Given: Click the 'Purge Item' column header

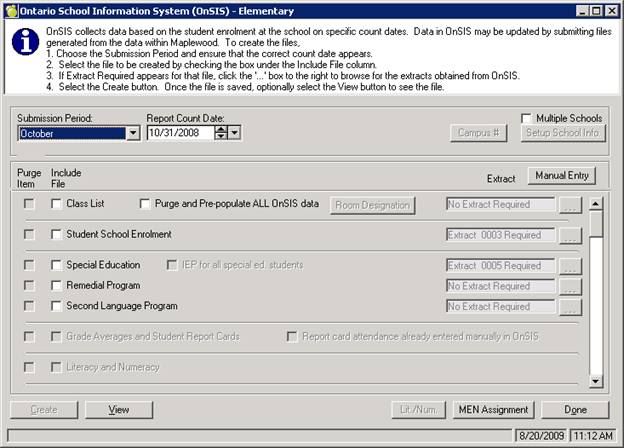Looking at the screenshot, I should tap(29, 178).
